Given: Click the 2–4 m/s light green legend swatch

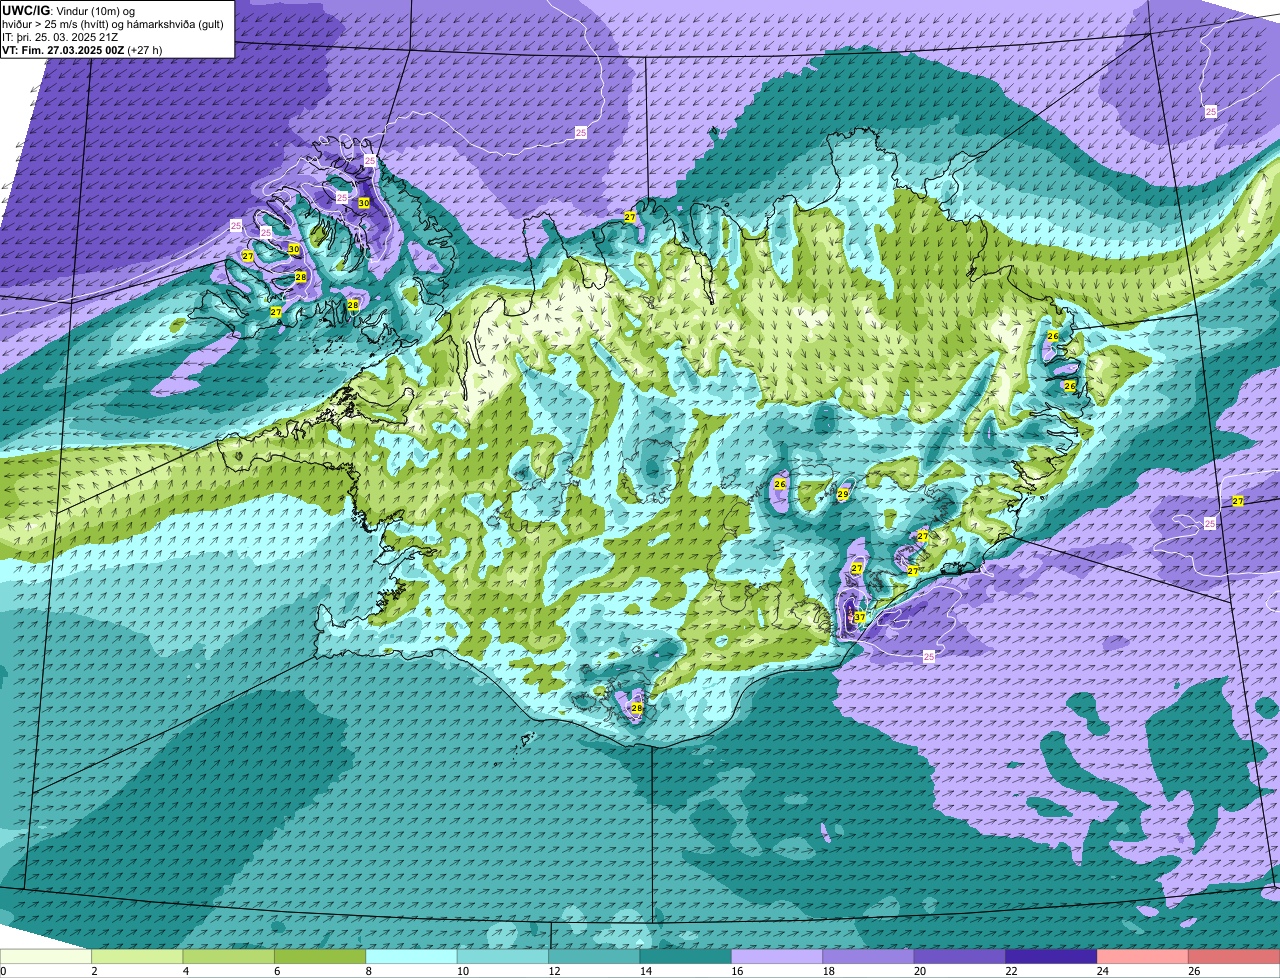Looking at the screenshot, I should [x=137, y=957].
